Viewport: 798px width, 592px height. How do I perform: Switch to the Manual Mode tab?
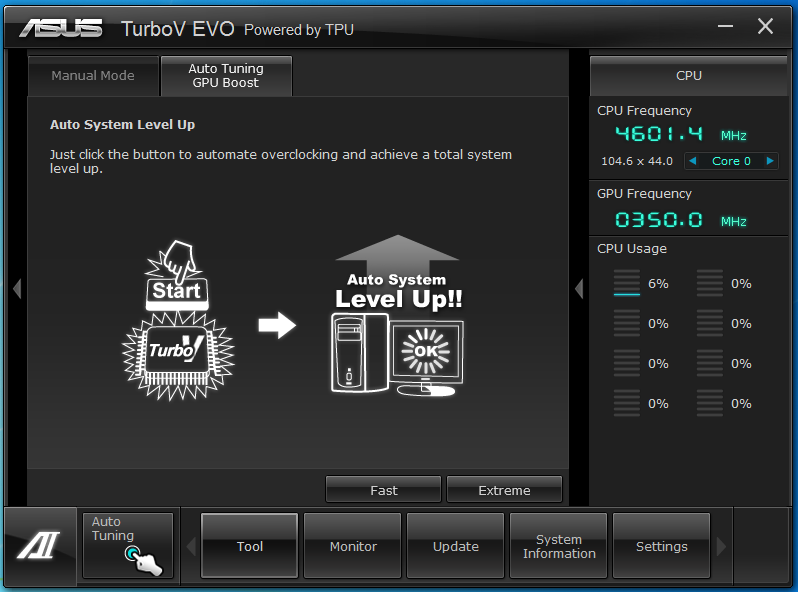pos(93,76)
